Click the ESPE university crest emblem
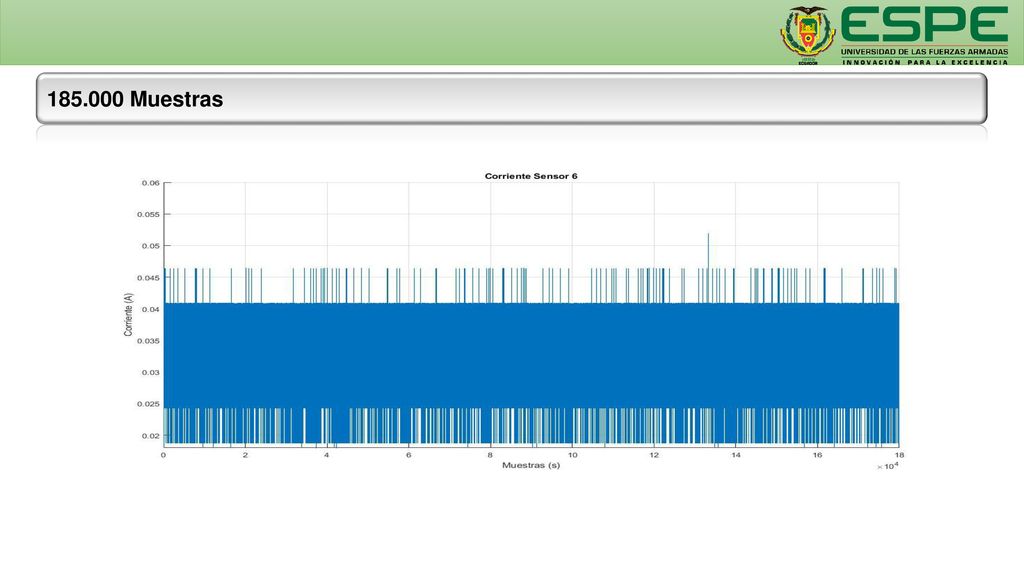Viewport: 1024px width, 576px height. point(808,35)
